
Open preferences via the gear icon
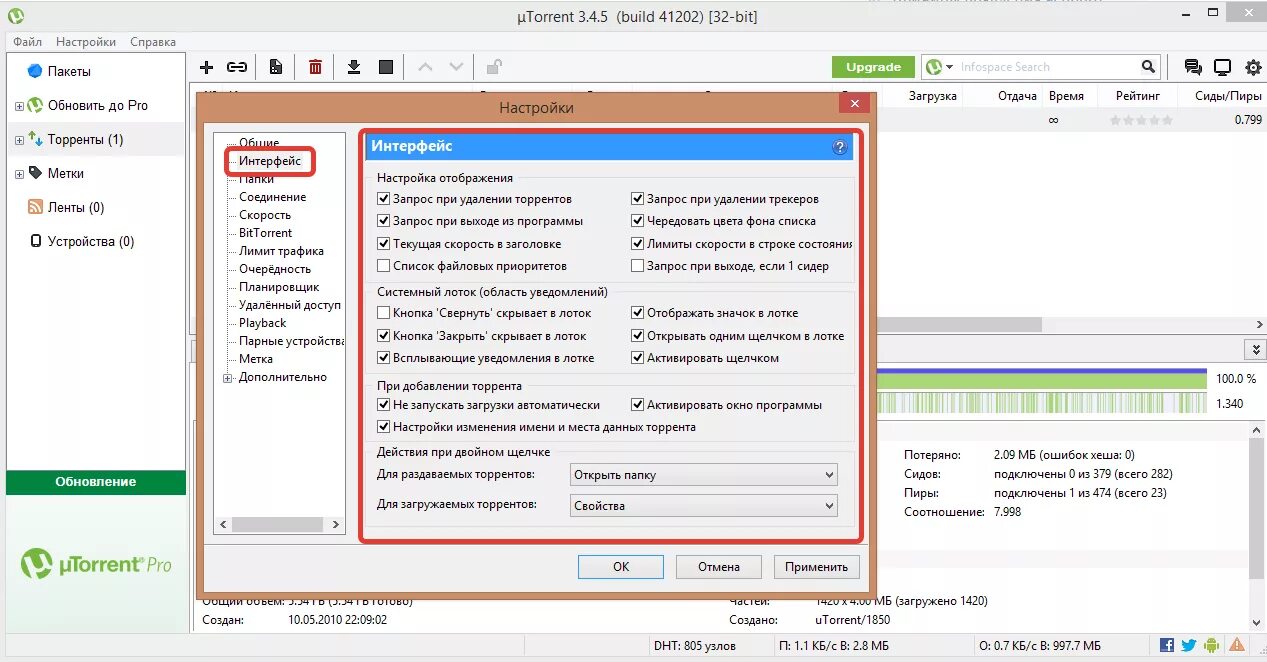point(1253,67)
